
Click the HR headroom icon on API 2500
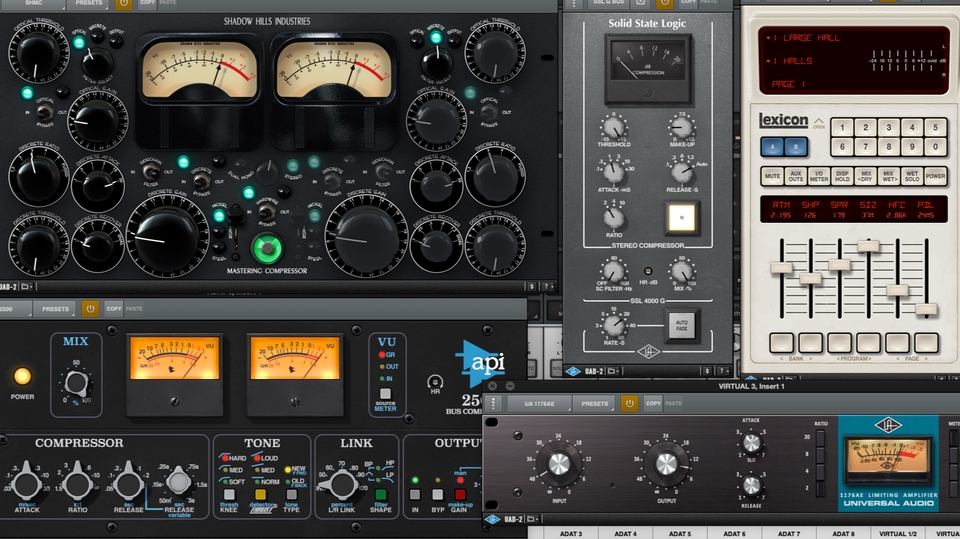tap(435, 382)
